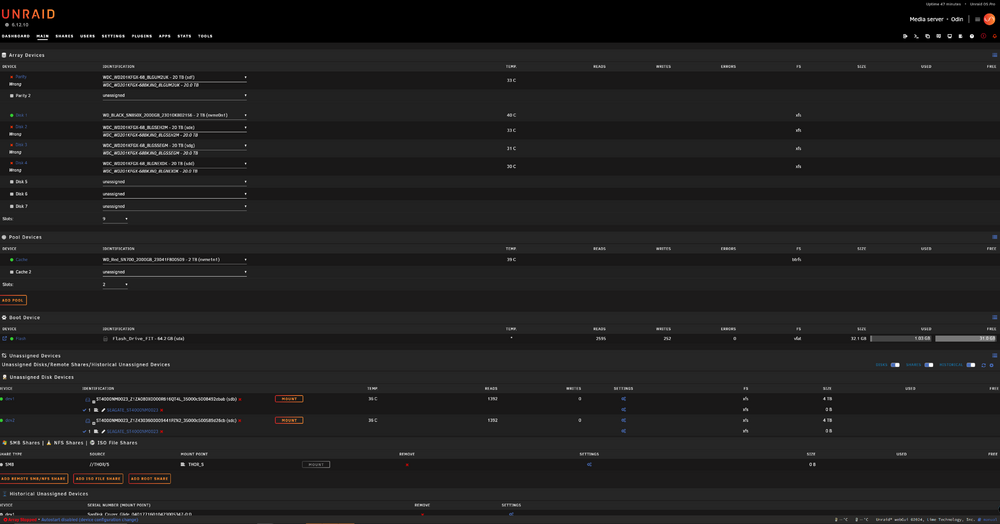Image resolution: width=1000 pixels, height=524 pixels.
Task: Toggle Boot Device section view icon
Action: point(994,317)
